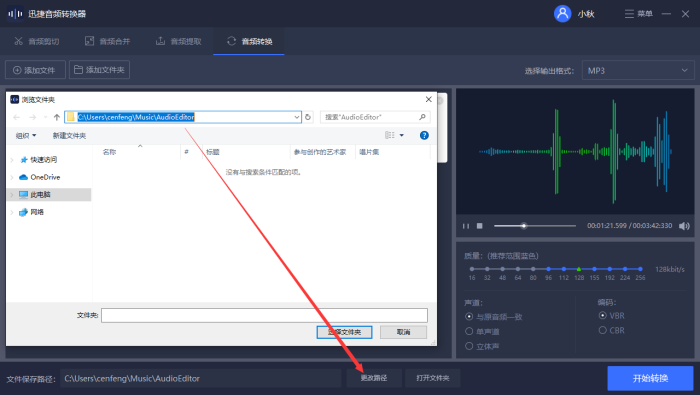Click the 开始转换 button

click(650, 378)
